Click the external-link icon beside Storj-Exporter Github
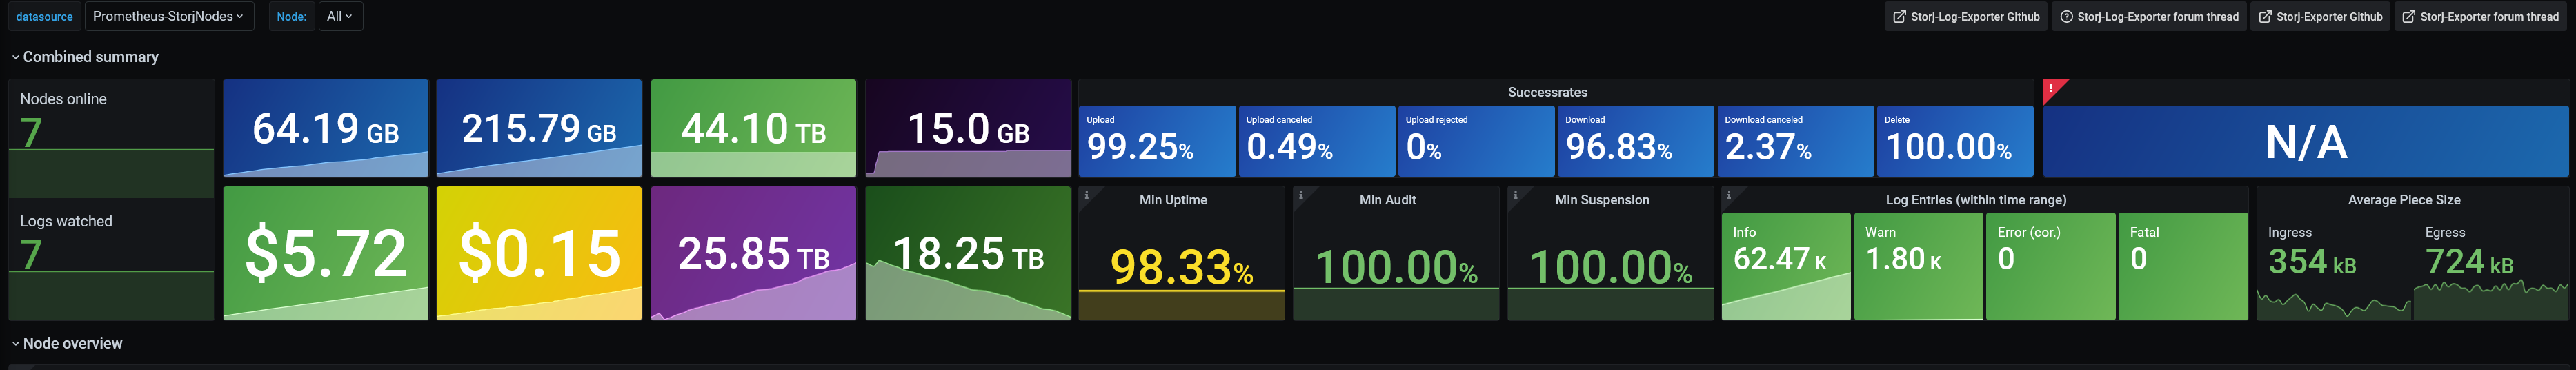 [x=2265, y=17]
